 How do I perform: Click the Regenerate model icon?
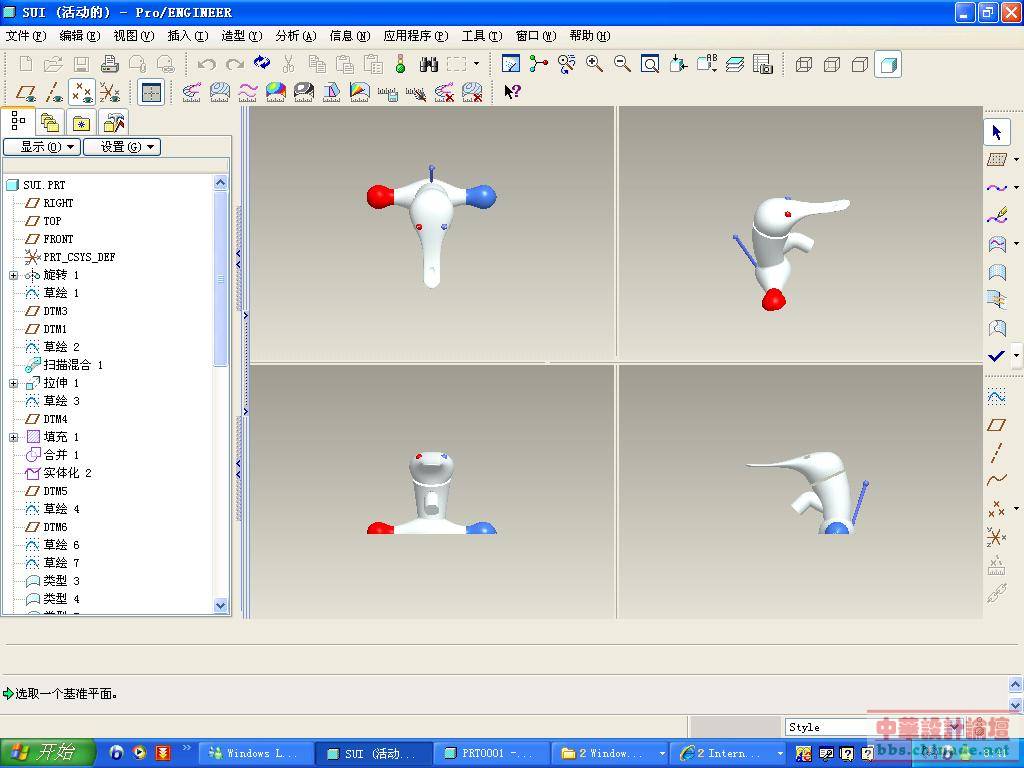pos(262,63)
